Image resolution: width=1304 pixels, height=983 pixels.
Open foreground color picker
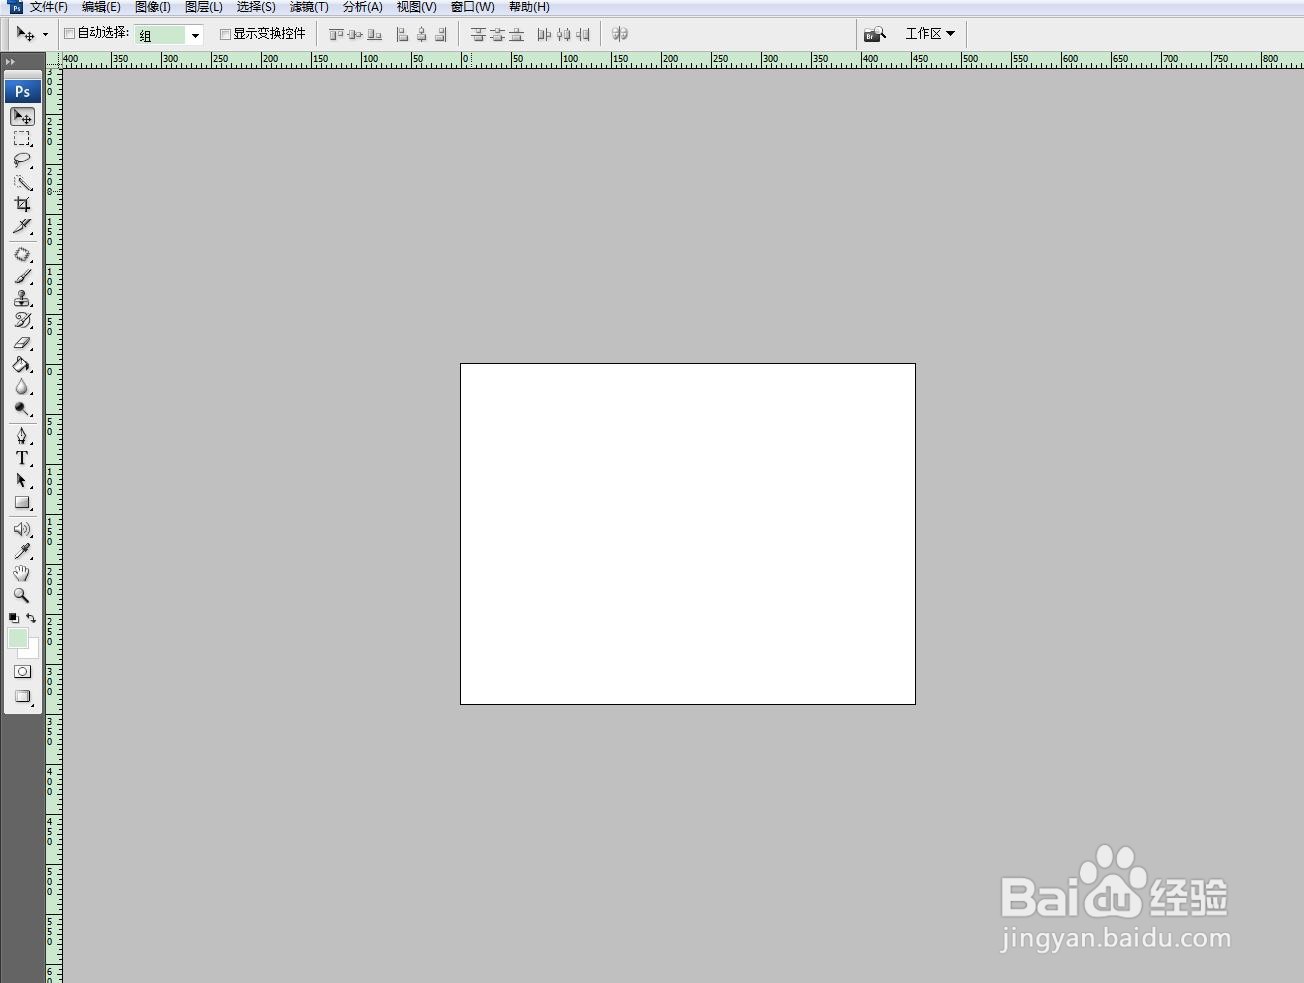tap(17, 637)
